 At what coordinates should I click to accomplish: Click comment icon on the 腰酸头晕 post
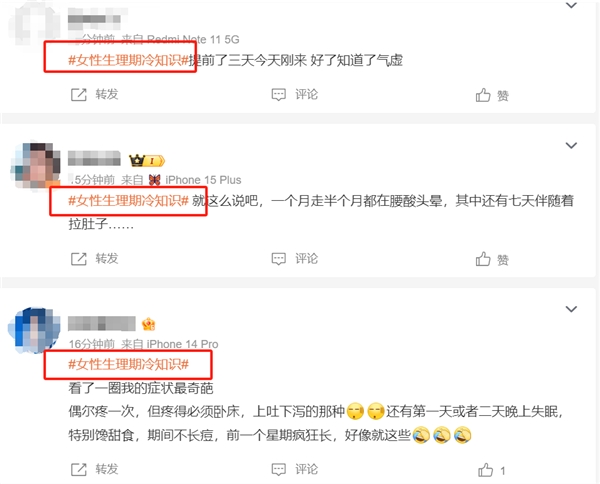click(x=279, y=259)
